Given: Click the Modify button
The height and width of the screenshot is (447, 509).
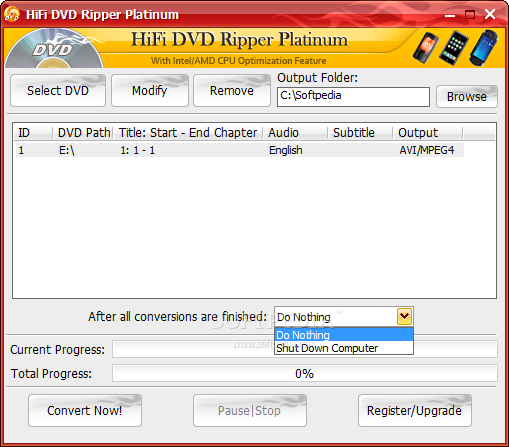Looking at the screenshot, I should [150, 91].
